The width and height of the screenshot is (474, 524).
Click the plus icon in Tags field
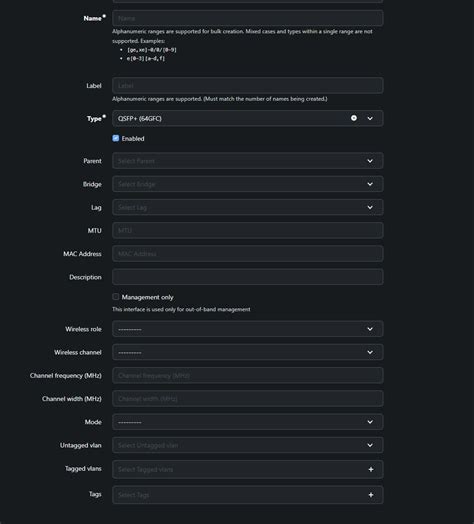[371, 495]
